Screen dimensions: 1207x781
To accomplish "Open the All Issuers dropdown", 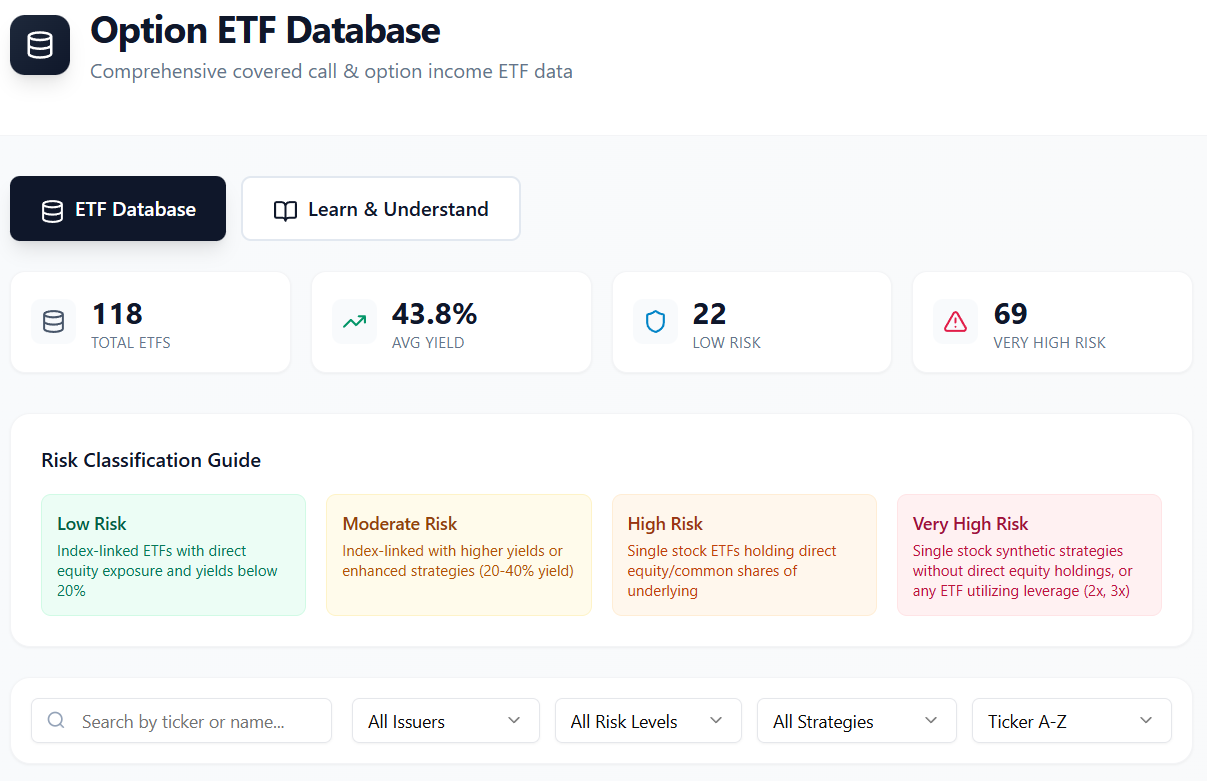I will click(446, 720).
